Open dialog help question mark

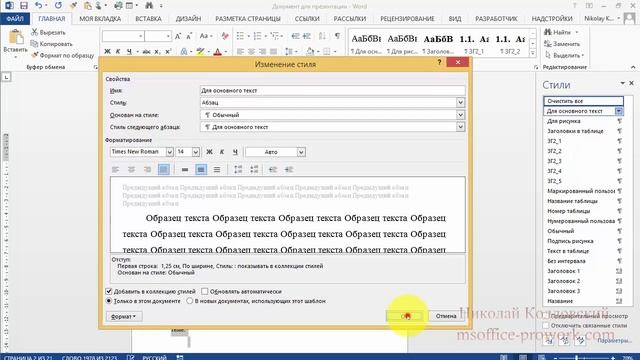(439, 62)
